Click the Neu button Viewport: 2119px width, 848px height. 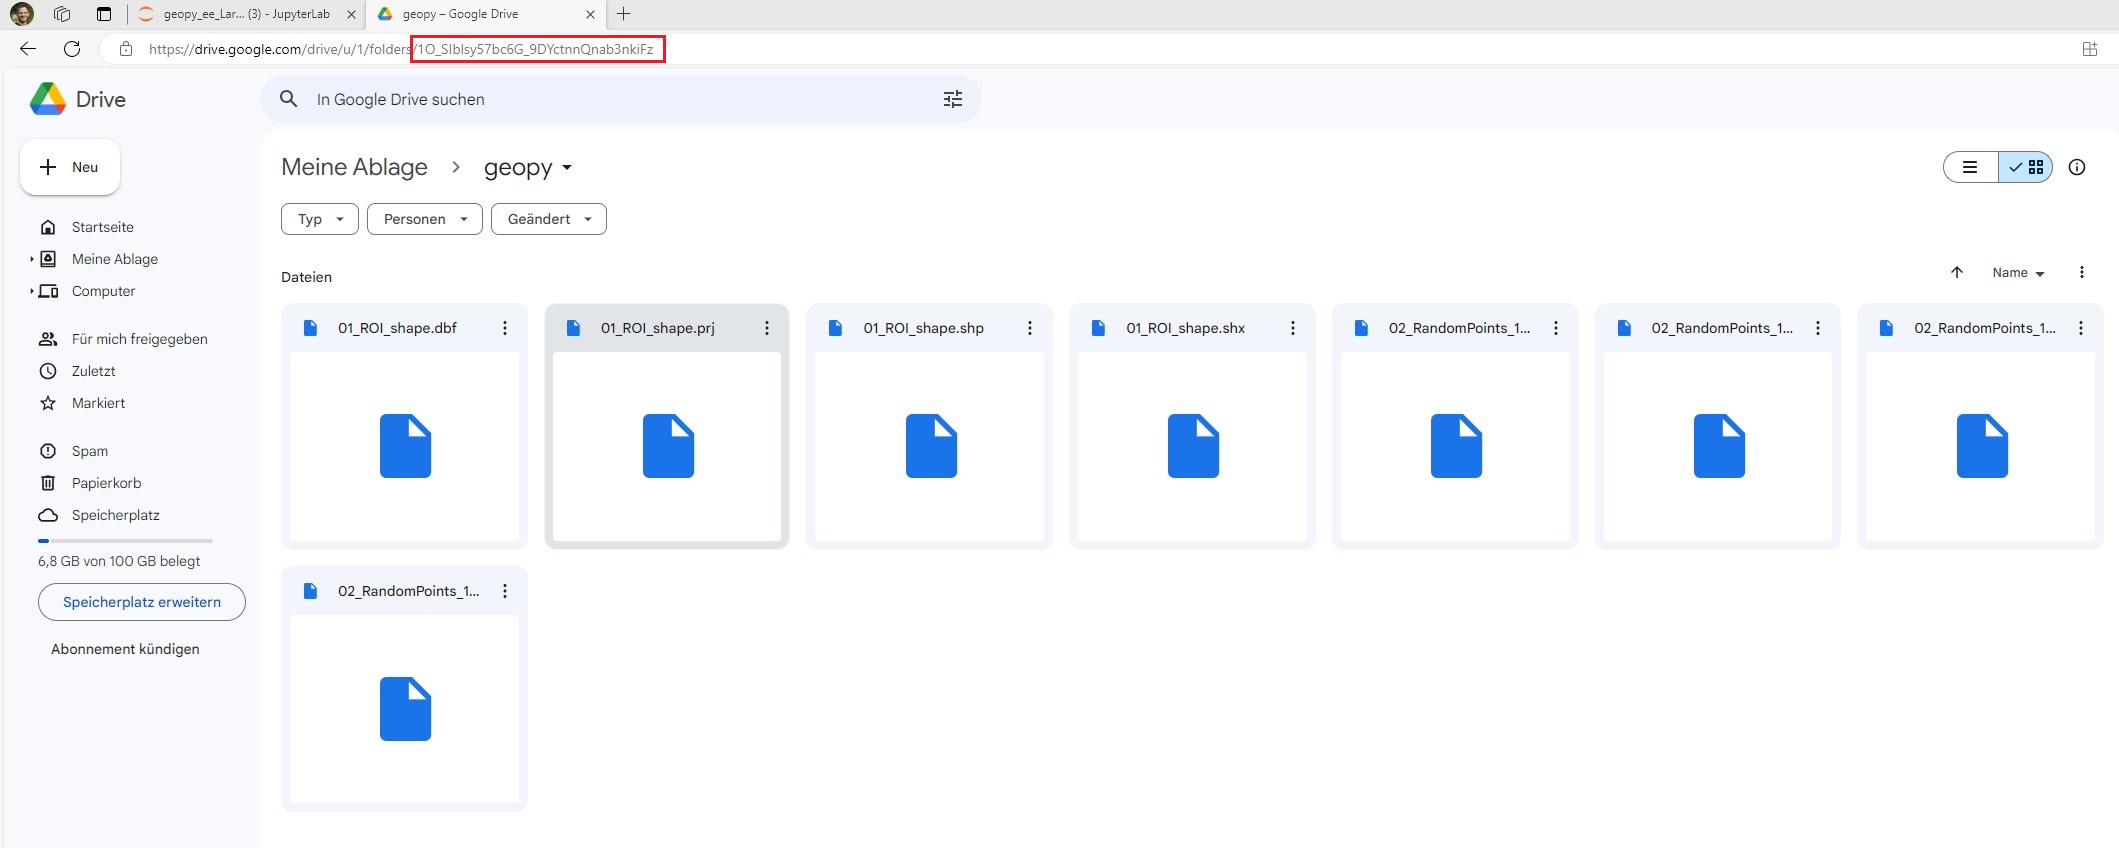click(70, 167)
